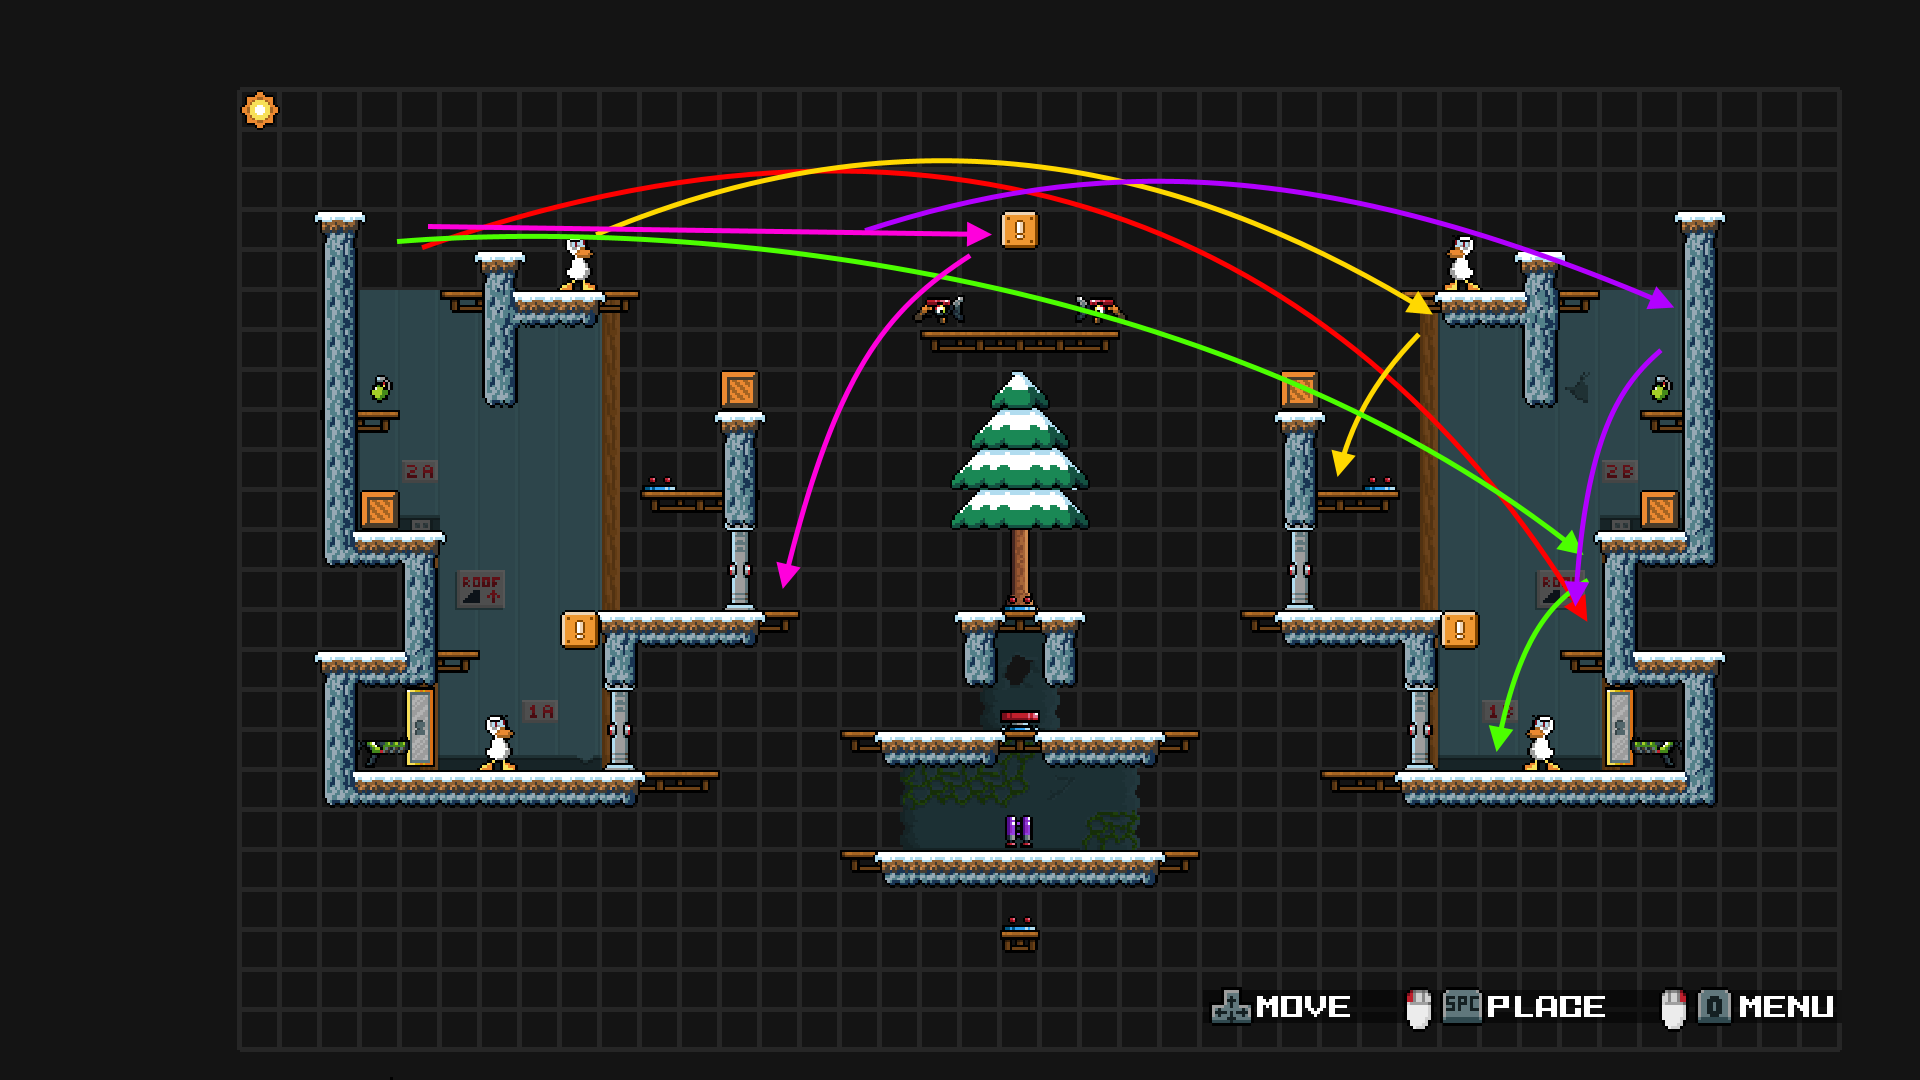Select the snowy pine tree
This screenshot has width=1920, height=1080.
pyautogui.click(x=1019, y=455)
